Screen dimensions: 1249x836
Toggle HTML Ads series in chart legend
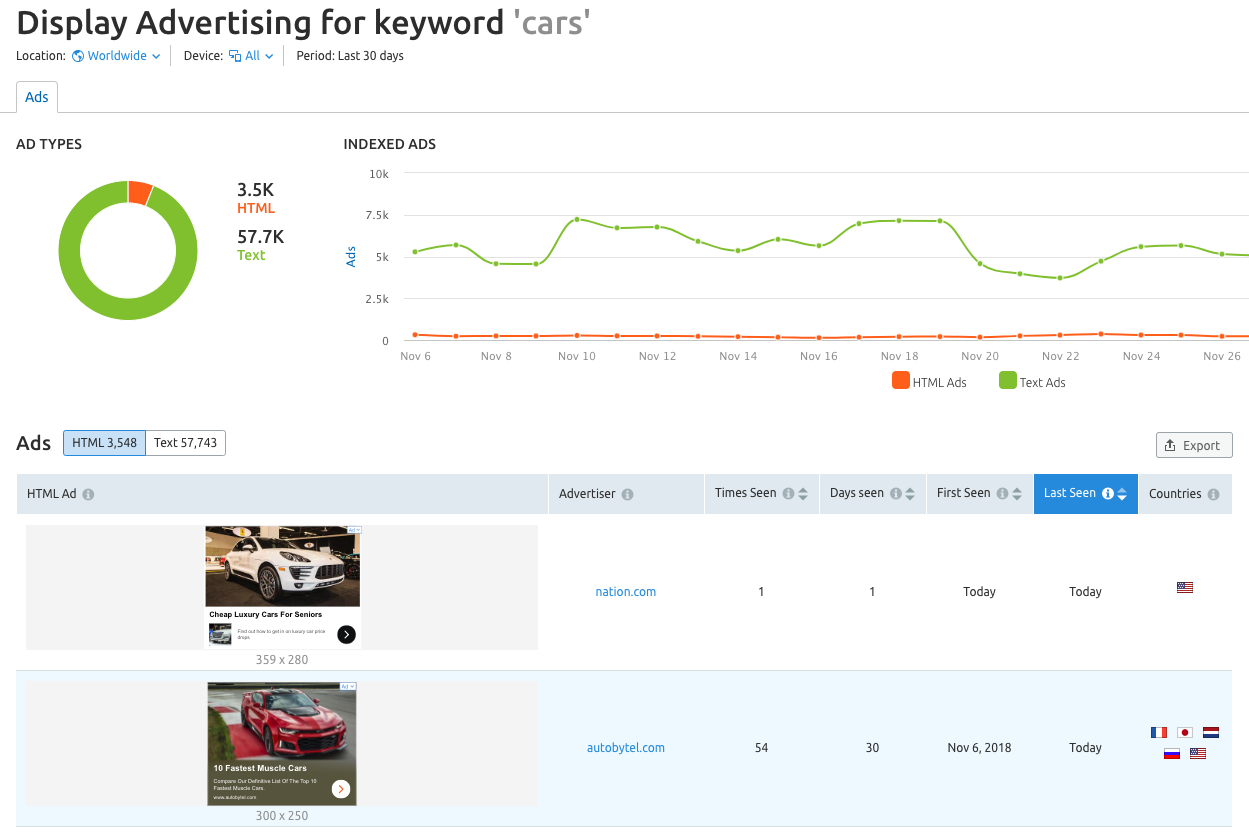click(929, 382)
